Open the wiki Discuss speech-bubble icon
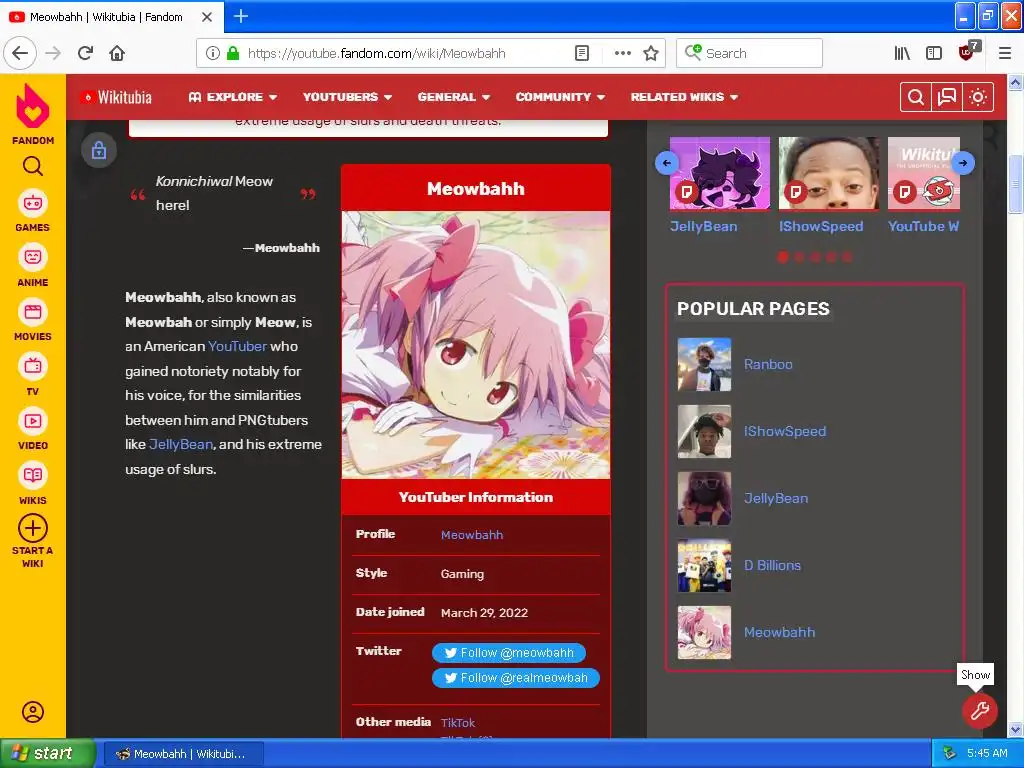Screen dimensions: 1024x768 coord(946,97)
